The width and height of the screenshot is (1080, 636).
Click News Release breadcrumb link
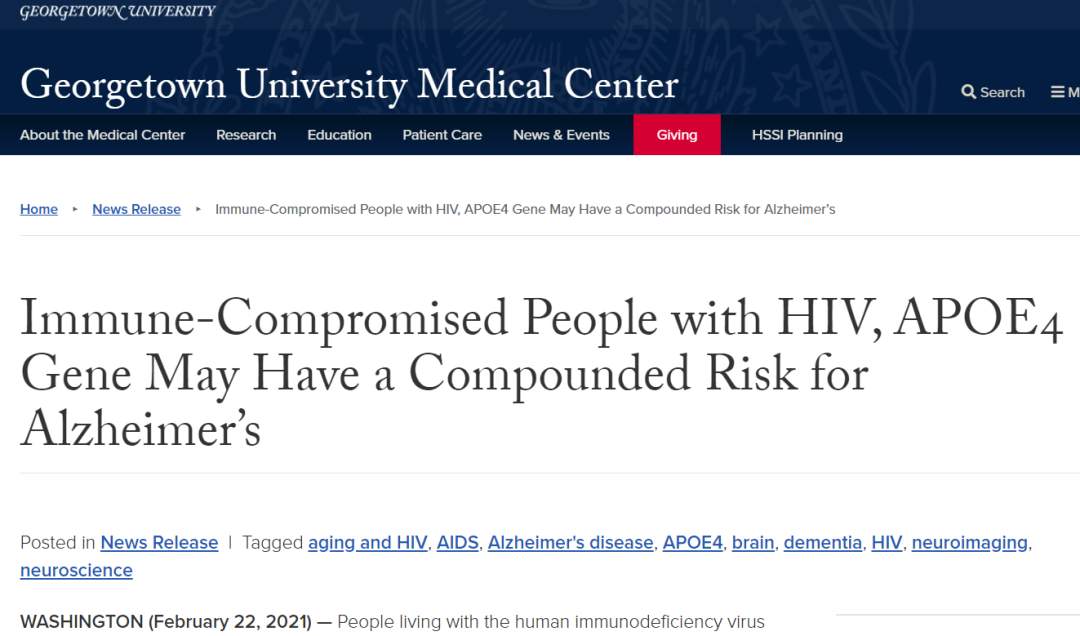pos(136,209)
